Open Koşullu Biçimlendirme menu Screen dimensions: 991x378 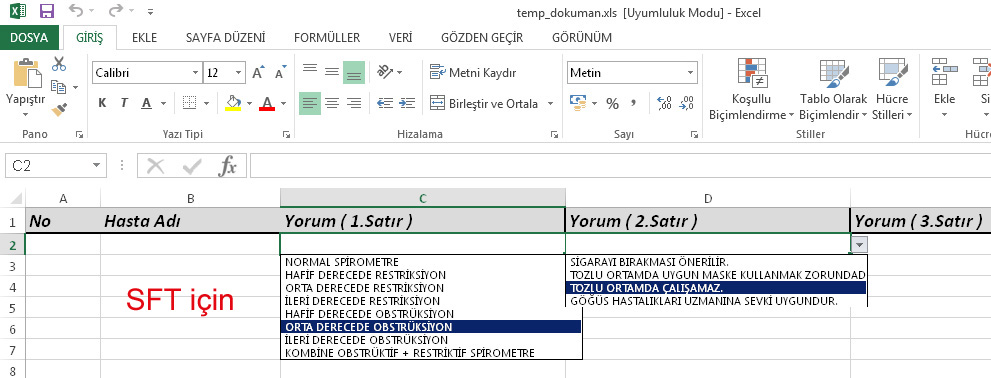pos(751,89)
